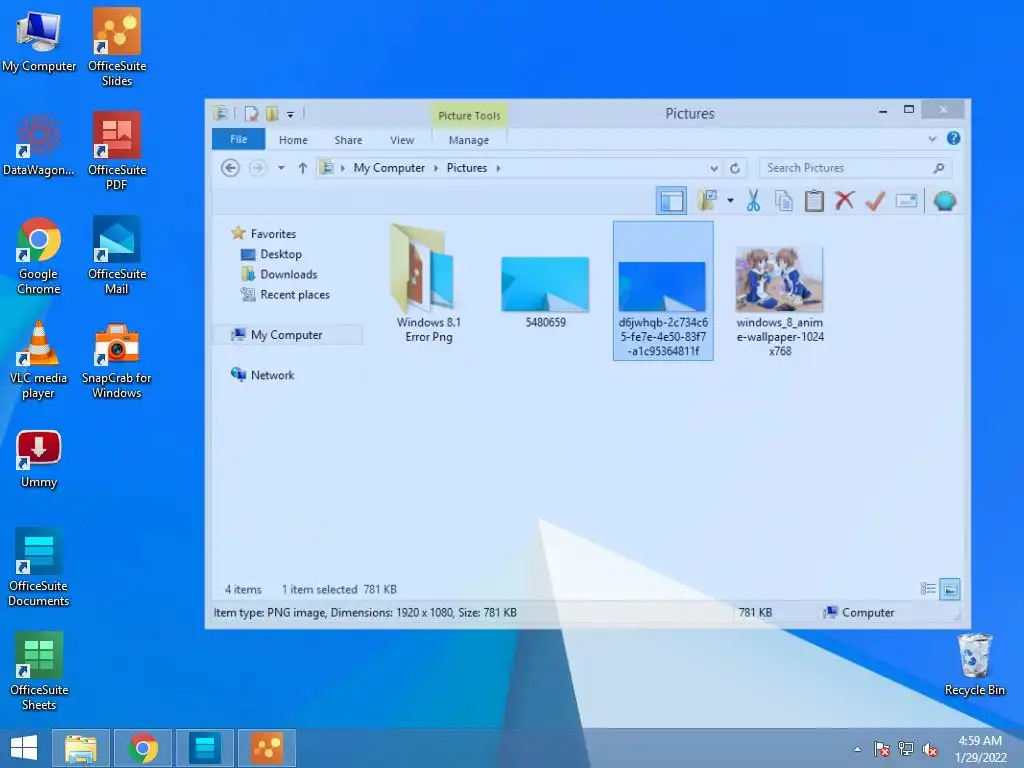
Task: Click the teal shell icon in toolbar
Action: pos(944,200)
